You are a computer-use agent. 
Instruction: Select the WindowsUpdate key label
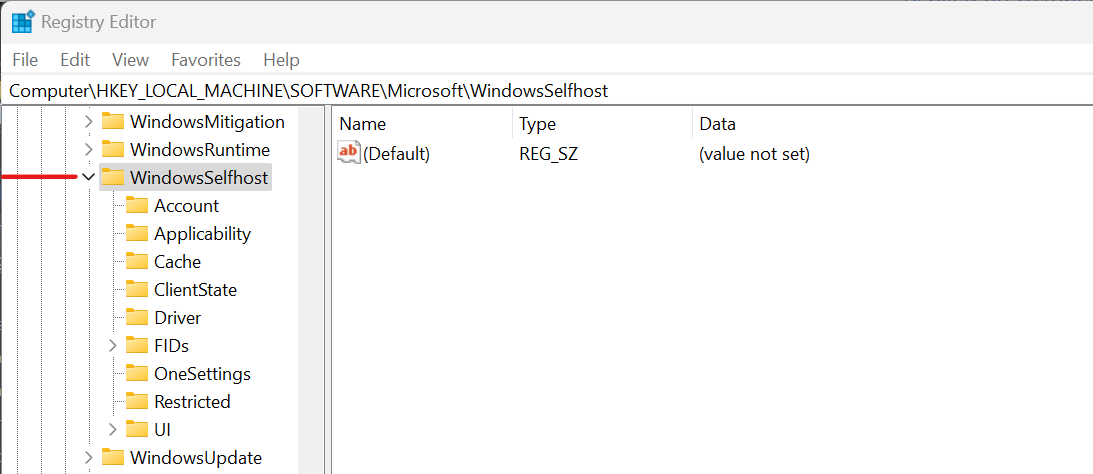point(196,458)
